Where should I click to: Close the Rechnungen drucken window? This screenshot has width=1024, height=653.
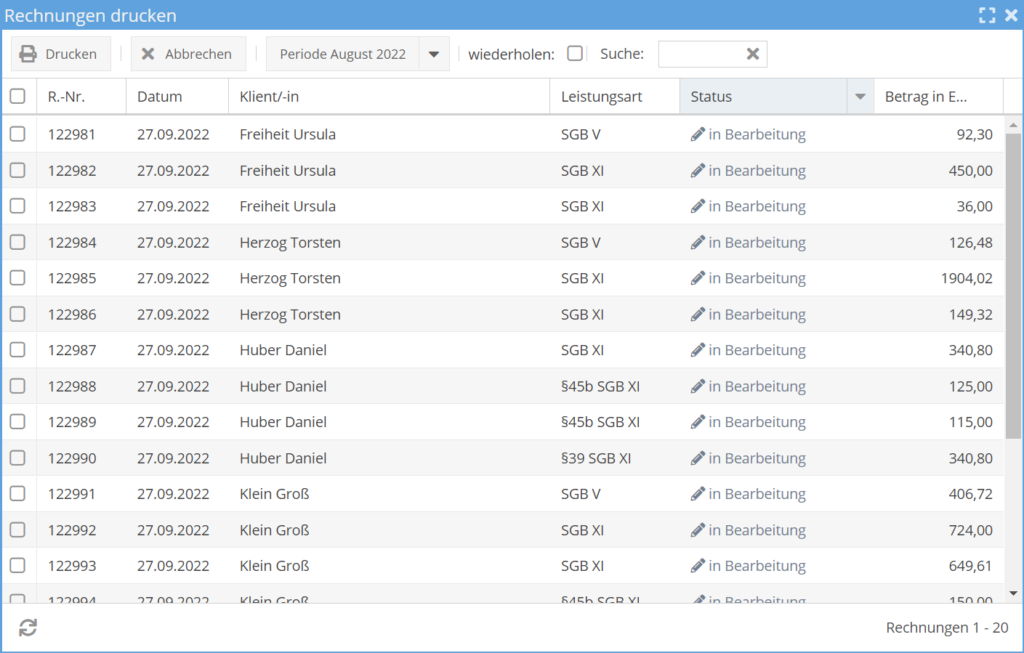1010,15
